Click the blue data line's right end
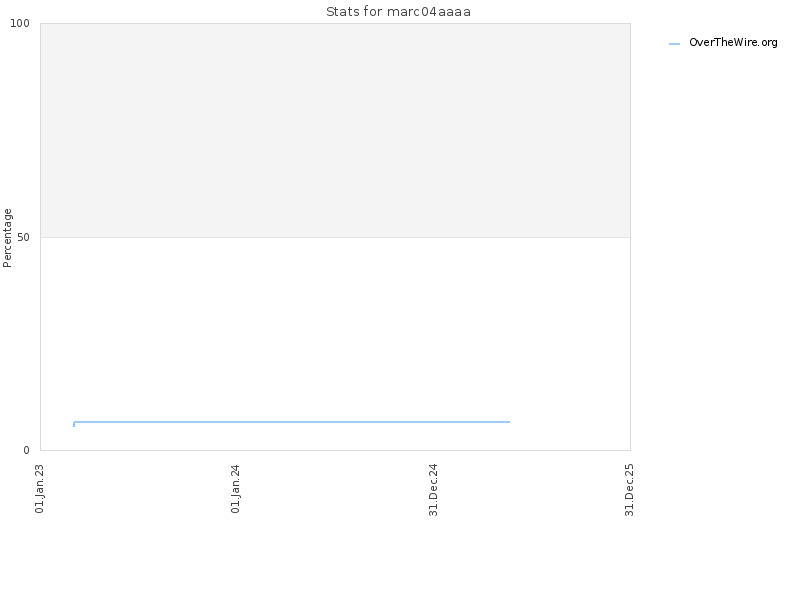This screenshot has width=800, height=600. (509, 422)
